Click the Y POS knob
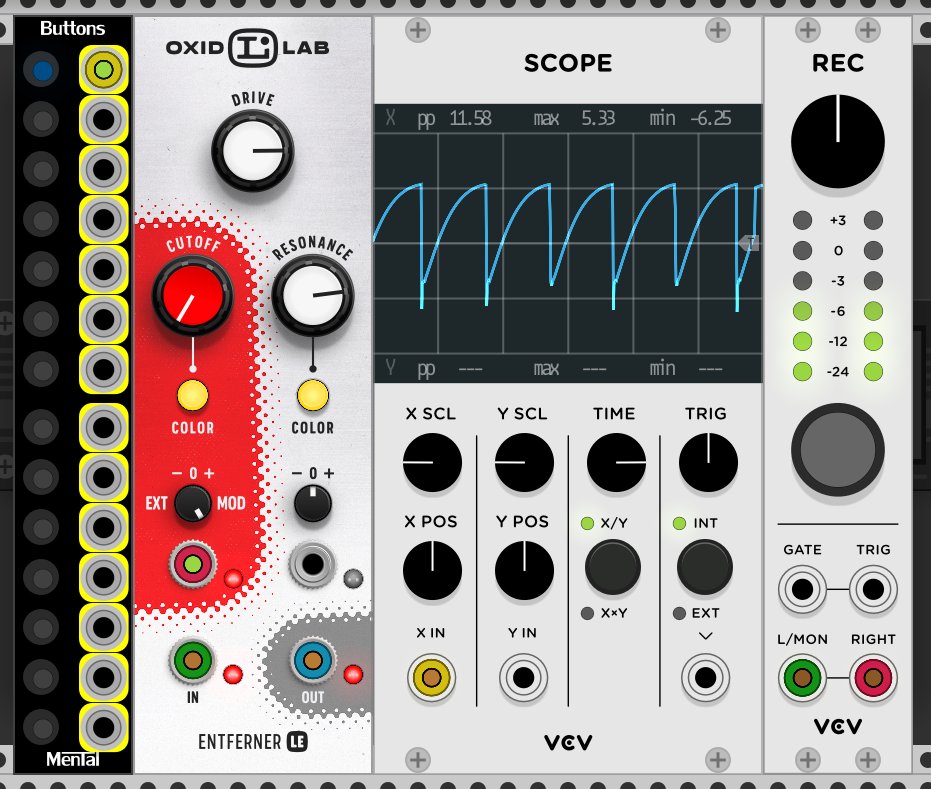Screen dimensions: 931x789 click(524, 570)
